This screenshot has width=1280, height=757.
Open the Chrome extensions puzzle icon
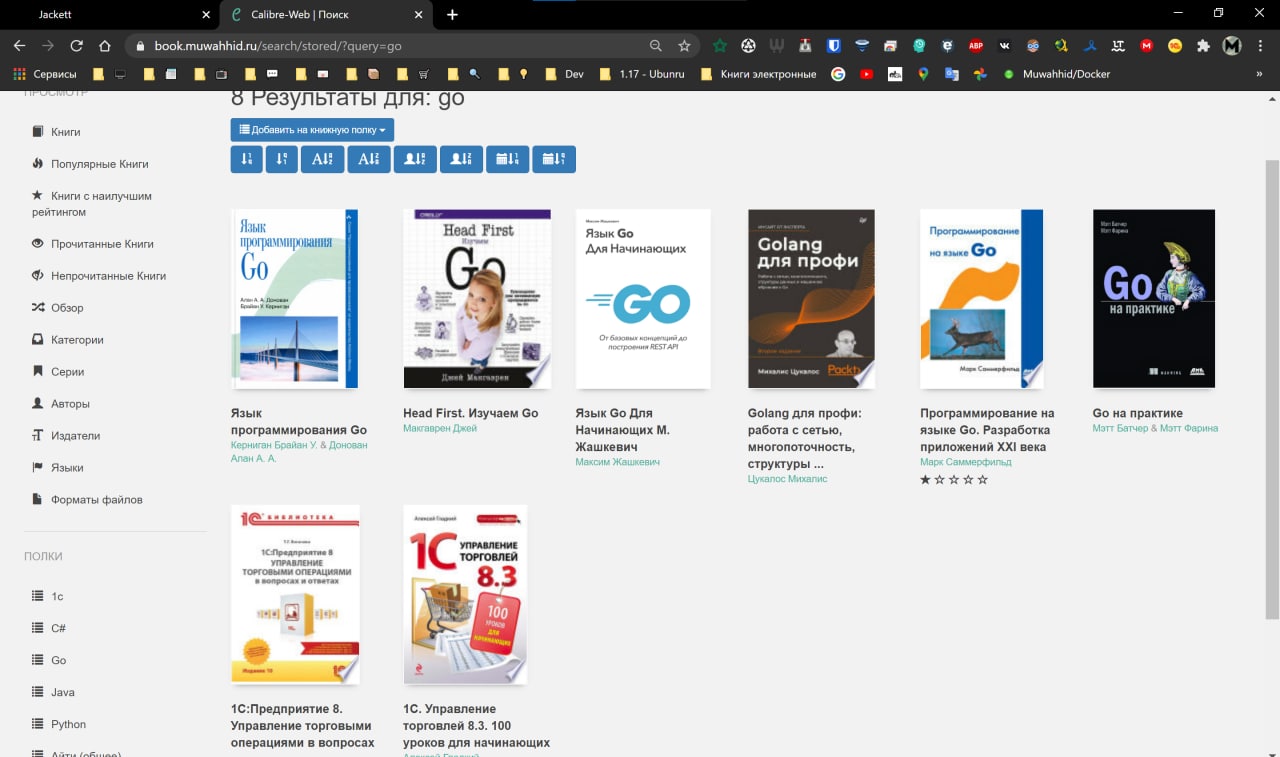point(1203,46)
